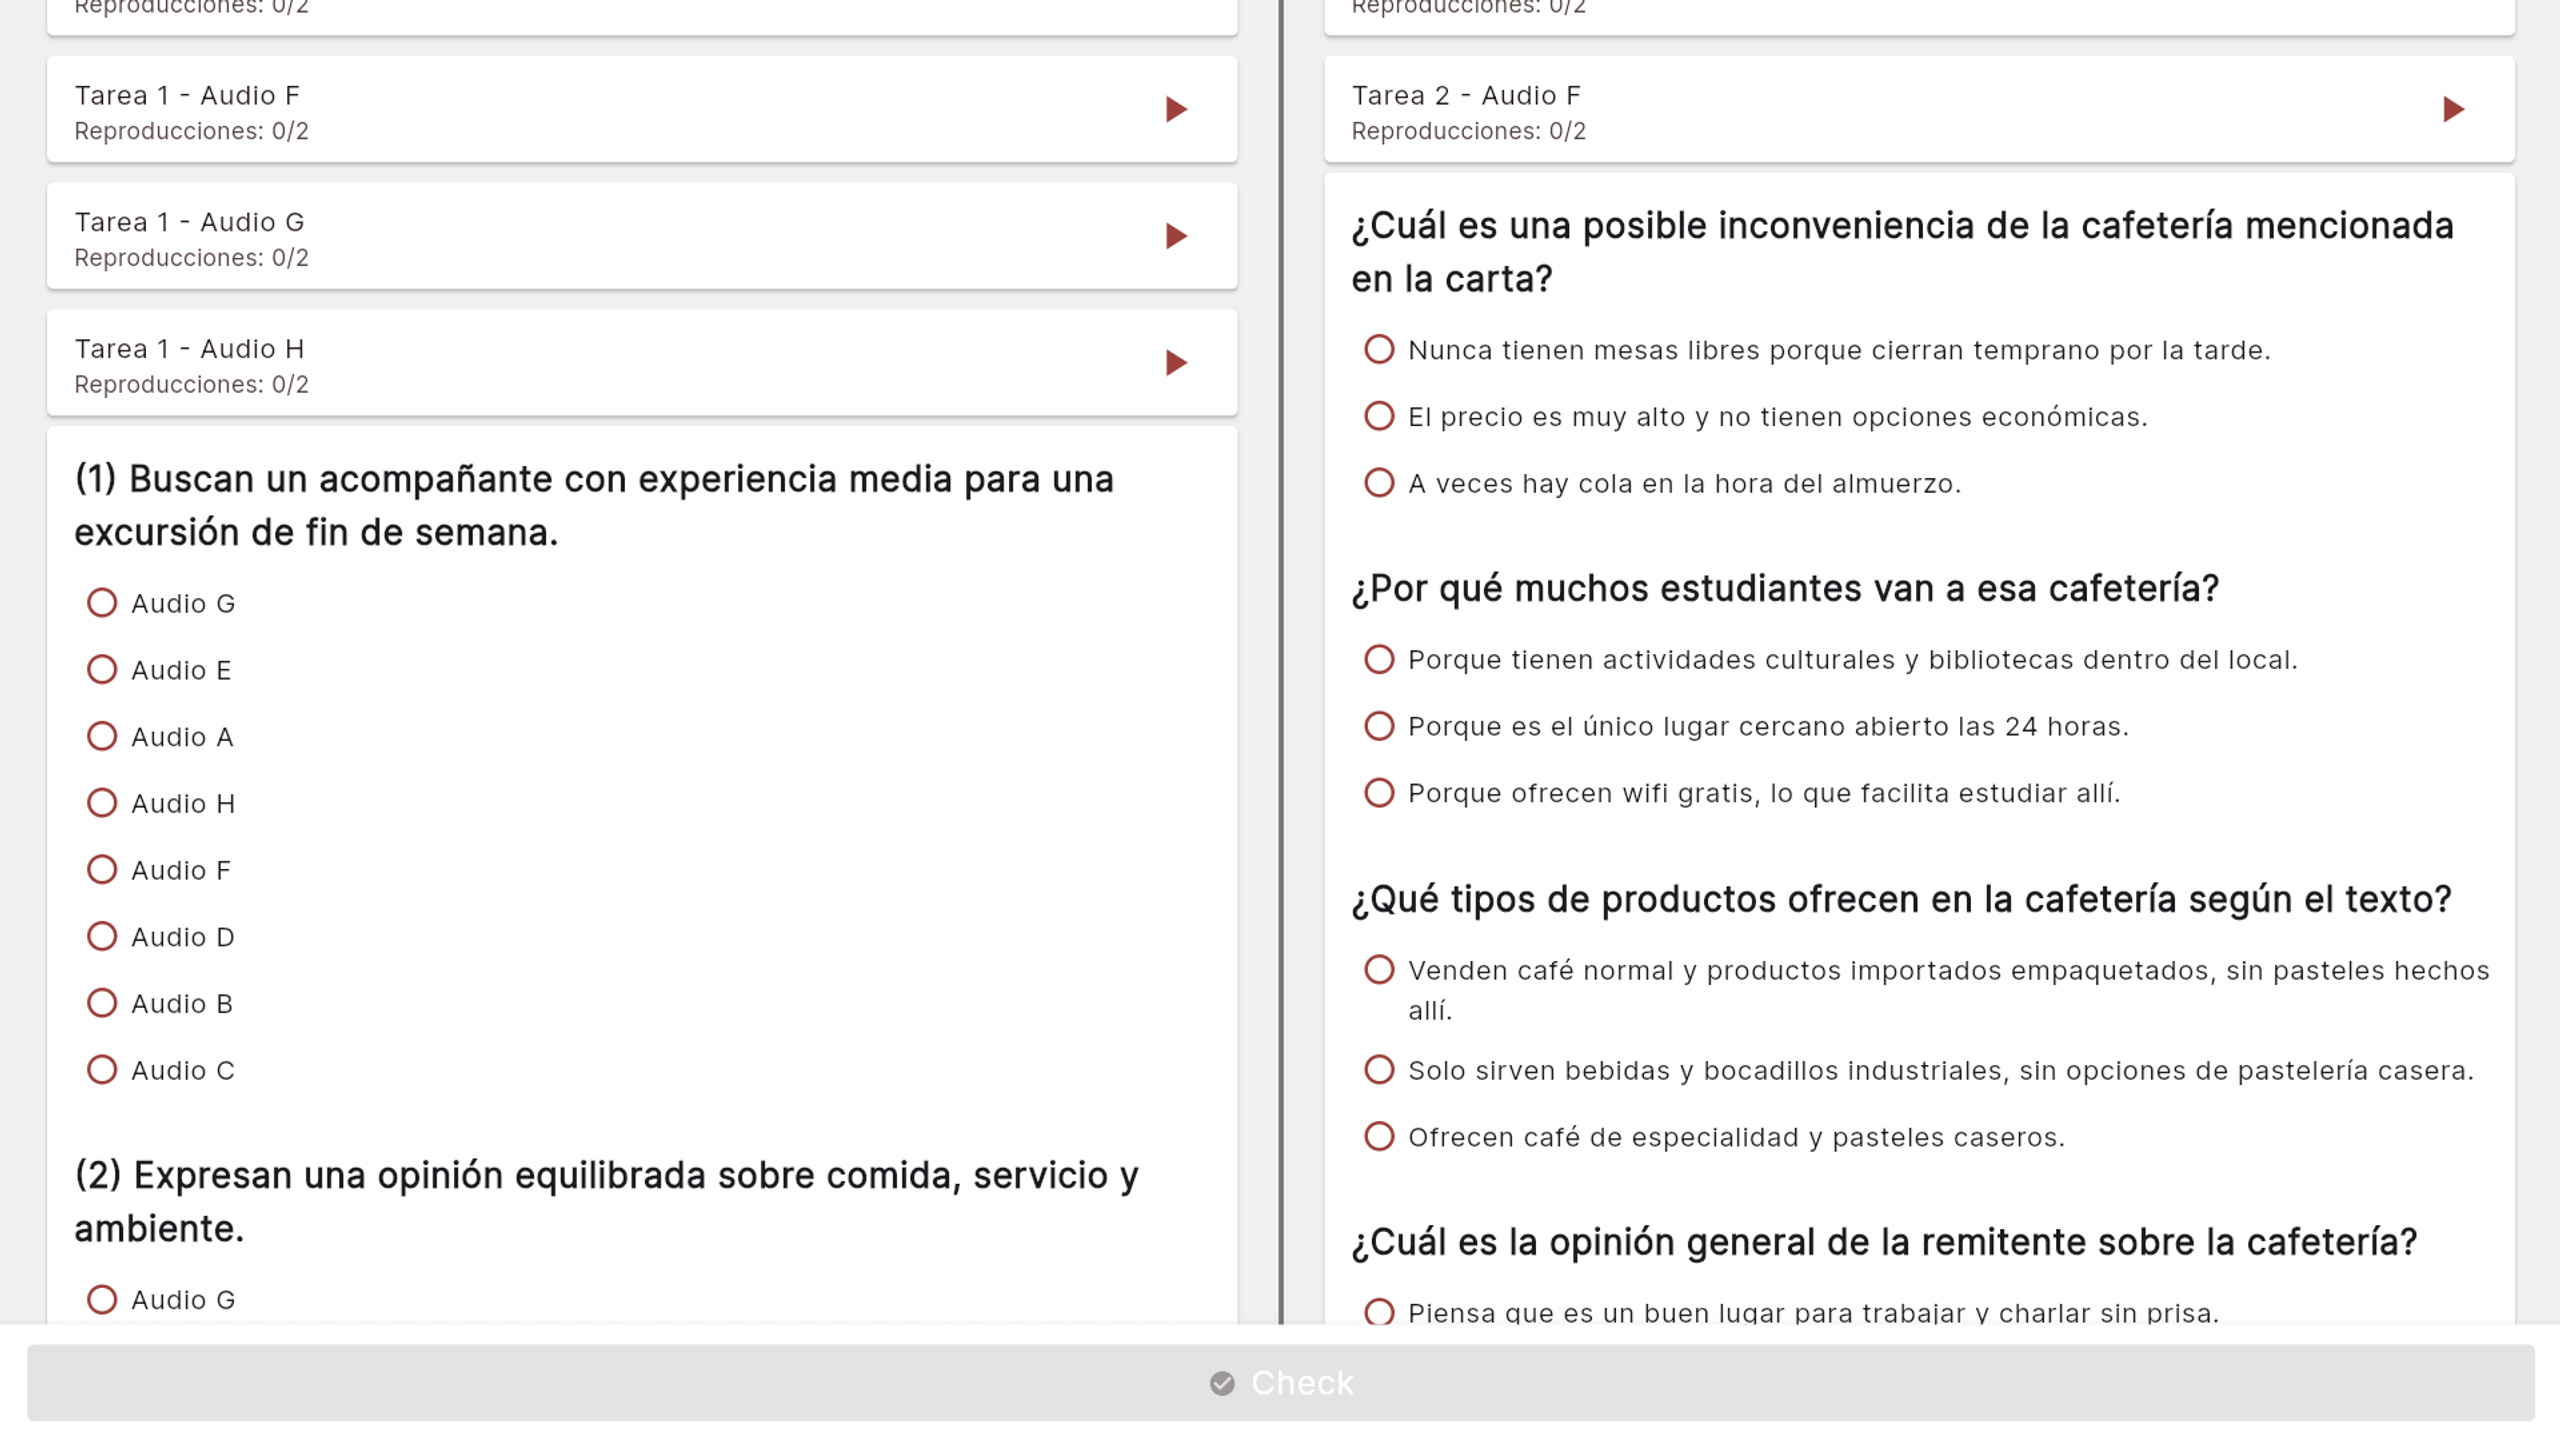Click playback count under Tarea 1 Audio H
The height and width of the screenshot is (1439, 2560).
coord(191,385)
